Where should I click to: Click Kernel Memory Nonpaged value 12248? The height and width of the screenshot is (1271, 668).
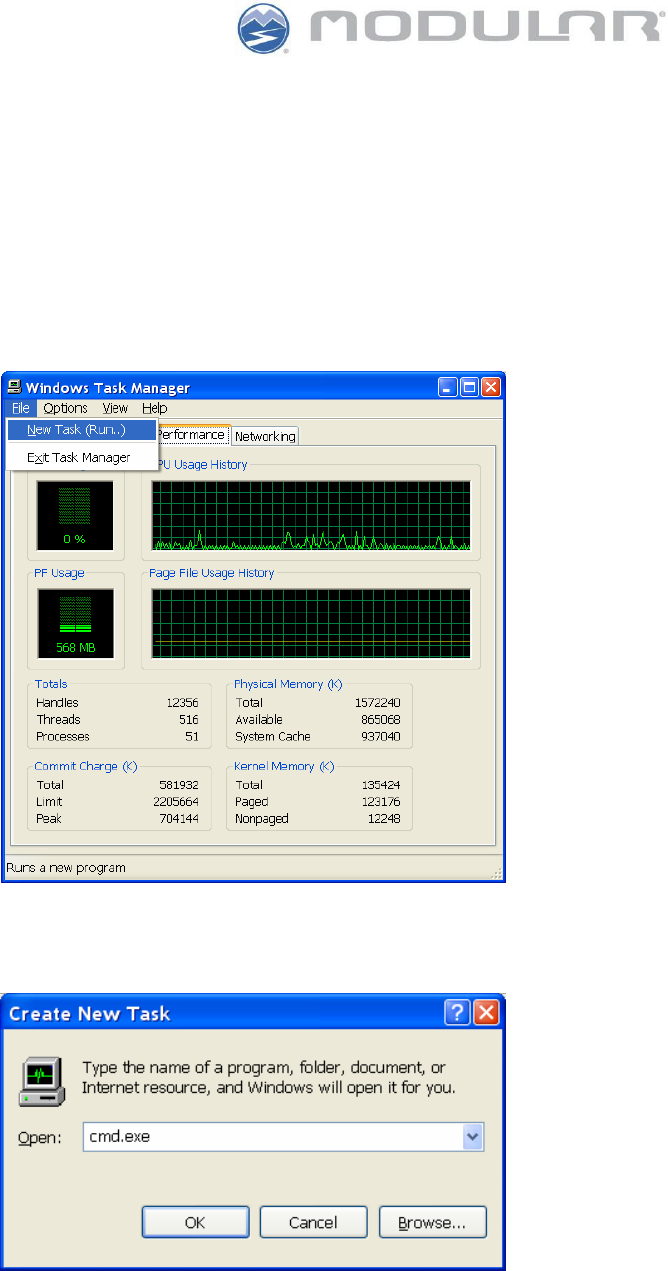pos(383,819)
